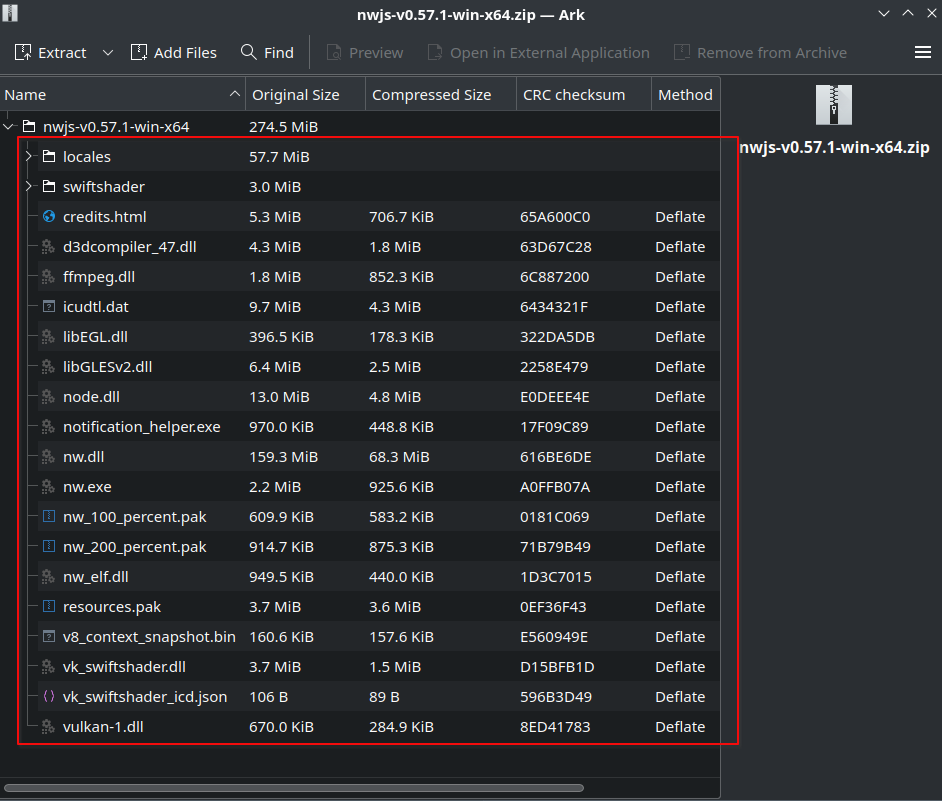Select the ffmpeg.dll file name

tap(99, 277)
